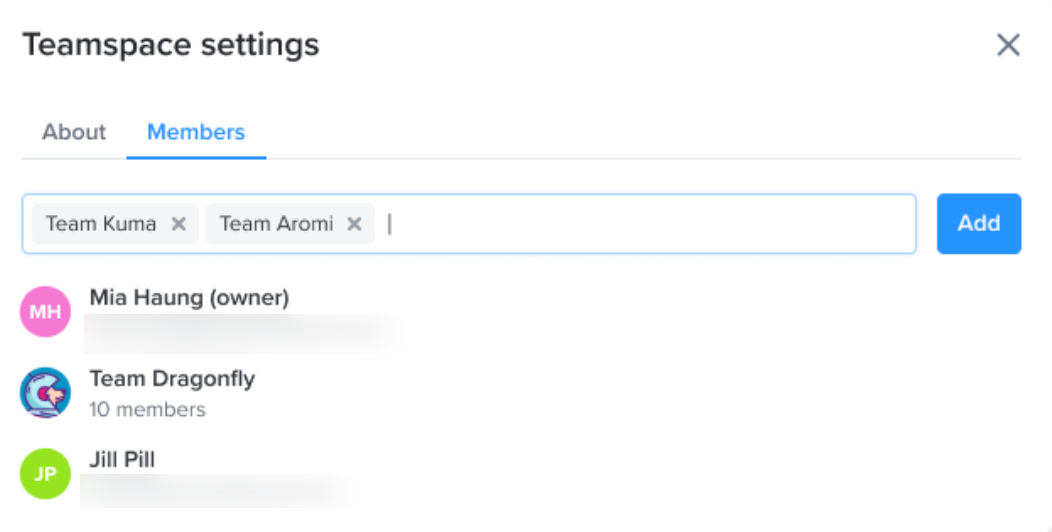Select the Jill Pill name

pos(122,460)
